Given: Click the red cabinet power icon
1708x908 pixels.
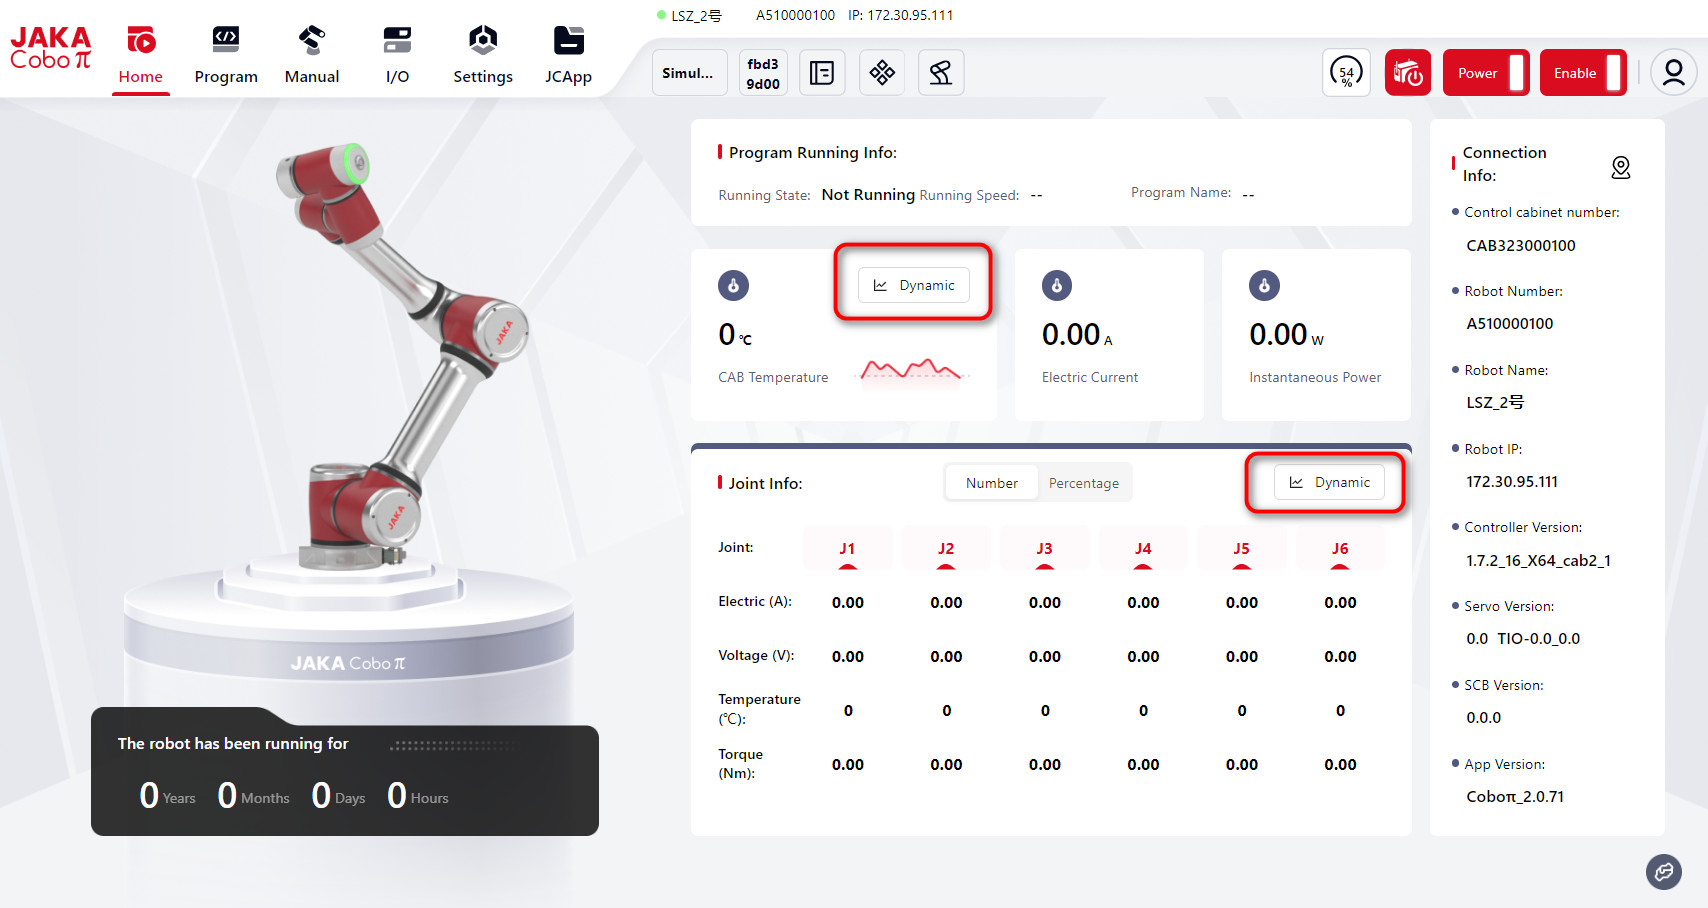Looking at the screenshot, I should pos(1407,73).
